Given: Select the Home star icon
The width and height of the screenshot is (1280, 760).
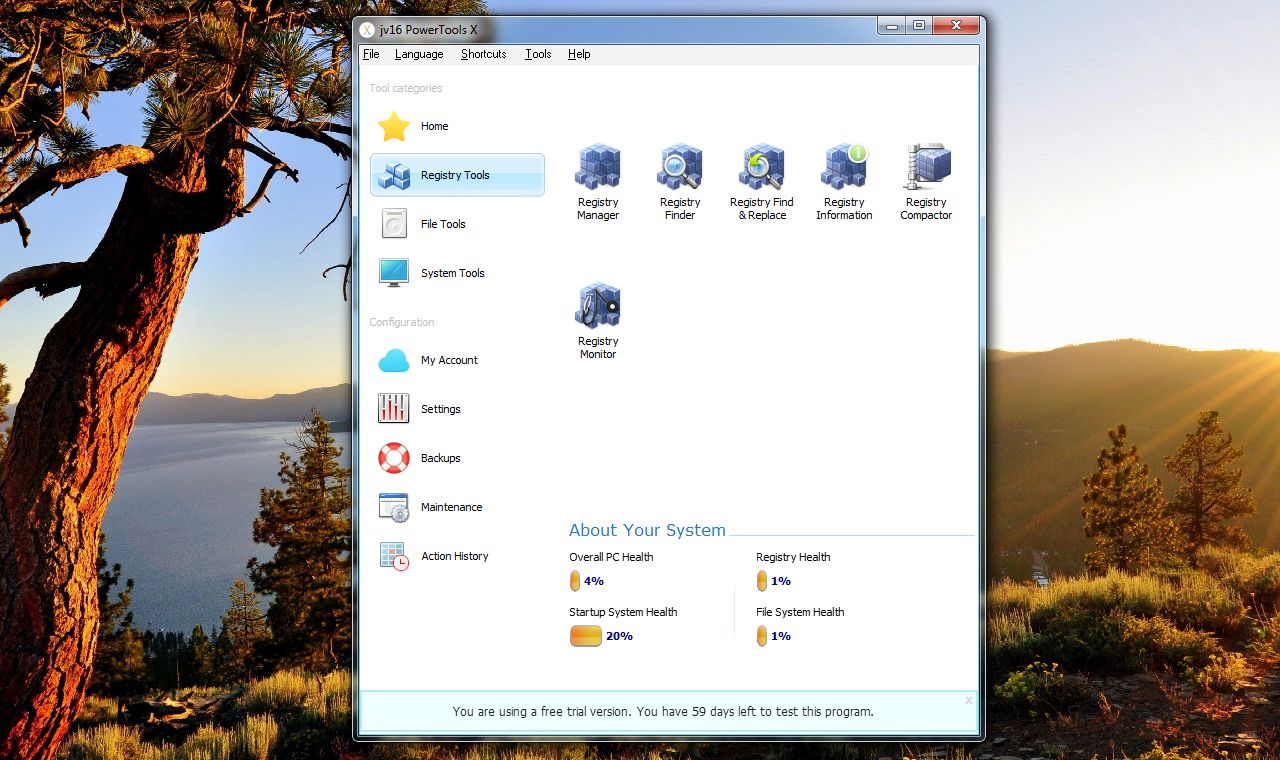Looking at the screenshot, I should click(394, 126).
